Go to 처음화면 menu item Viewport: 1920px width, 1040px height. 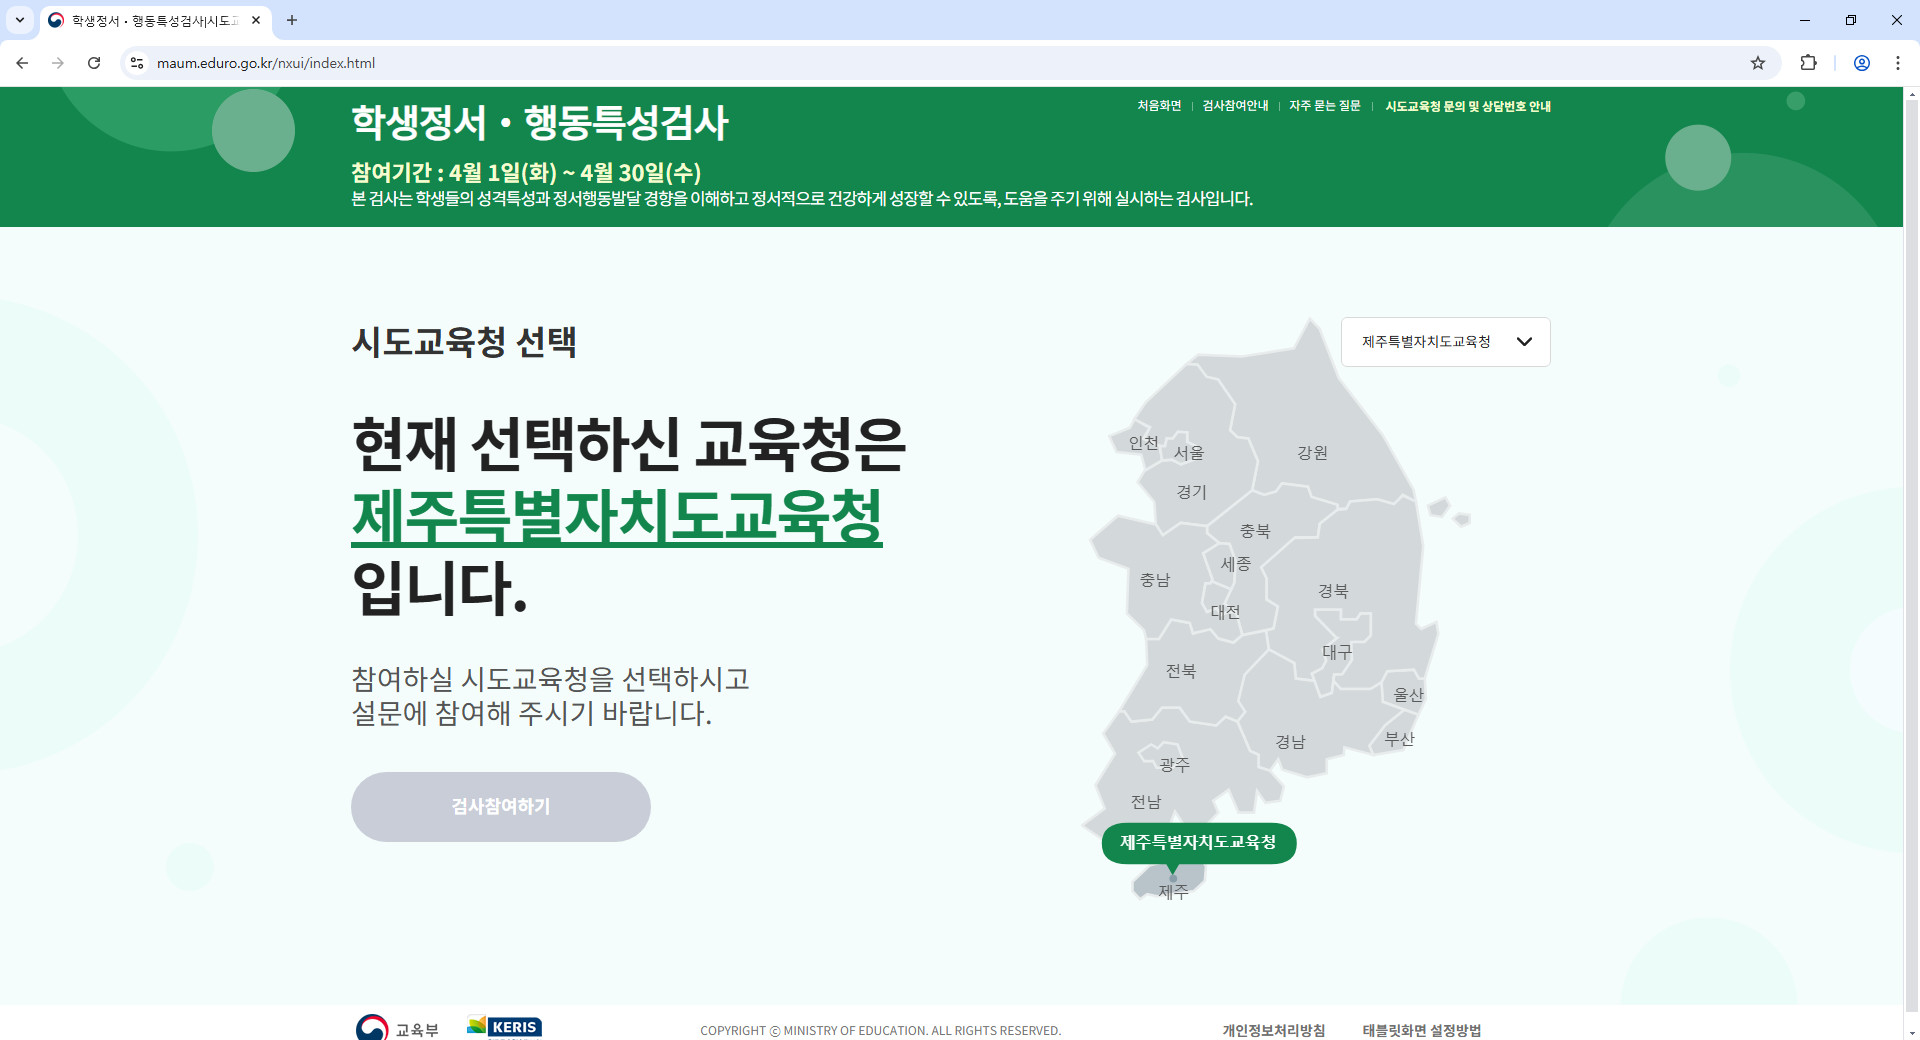(x=1159, y=106)
